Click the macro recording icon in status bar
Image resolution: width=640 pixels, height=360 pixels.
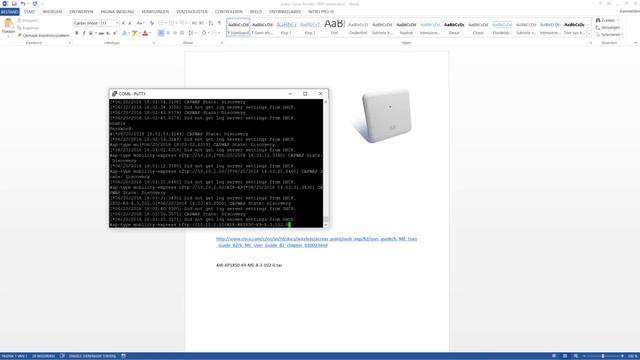click(123, 356)
